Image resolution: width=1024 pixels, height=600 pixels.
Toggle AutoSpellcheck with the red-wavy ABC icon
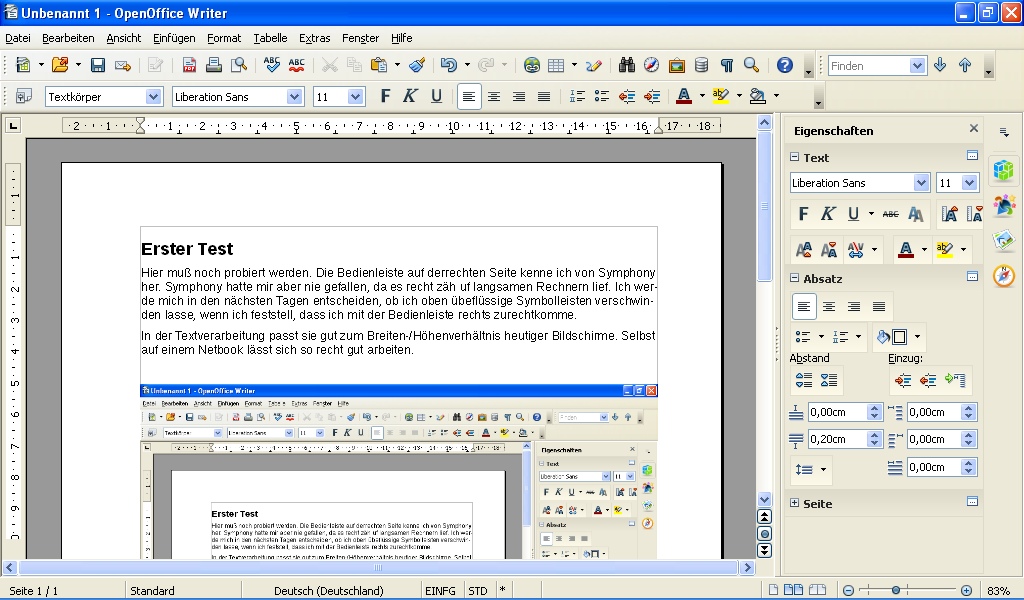coord(296,65)
